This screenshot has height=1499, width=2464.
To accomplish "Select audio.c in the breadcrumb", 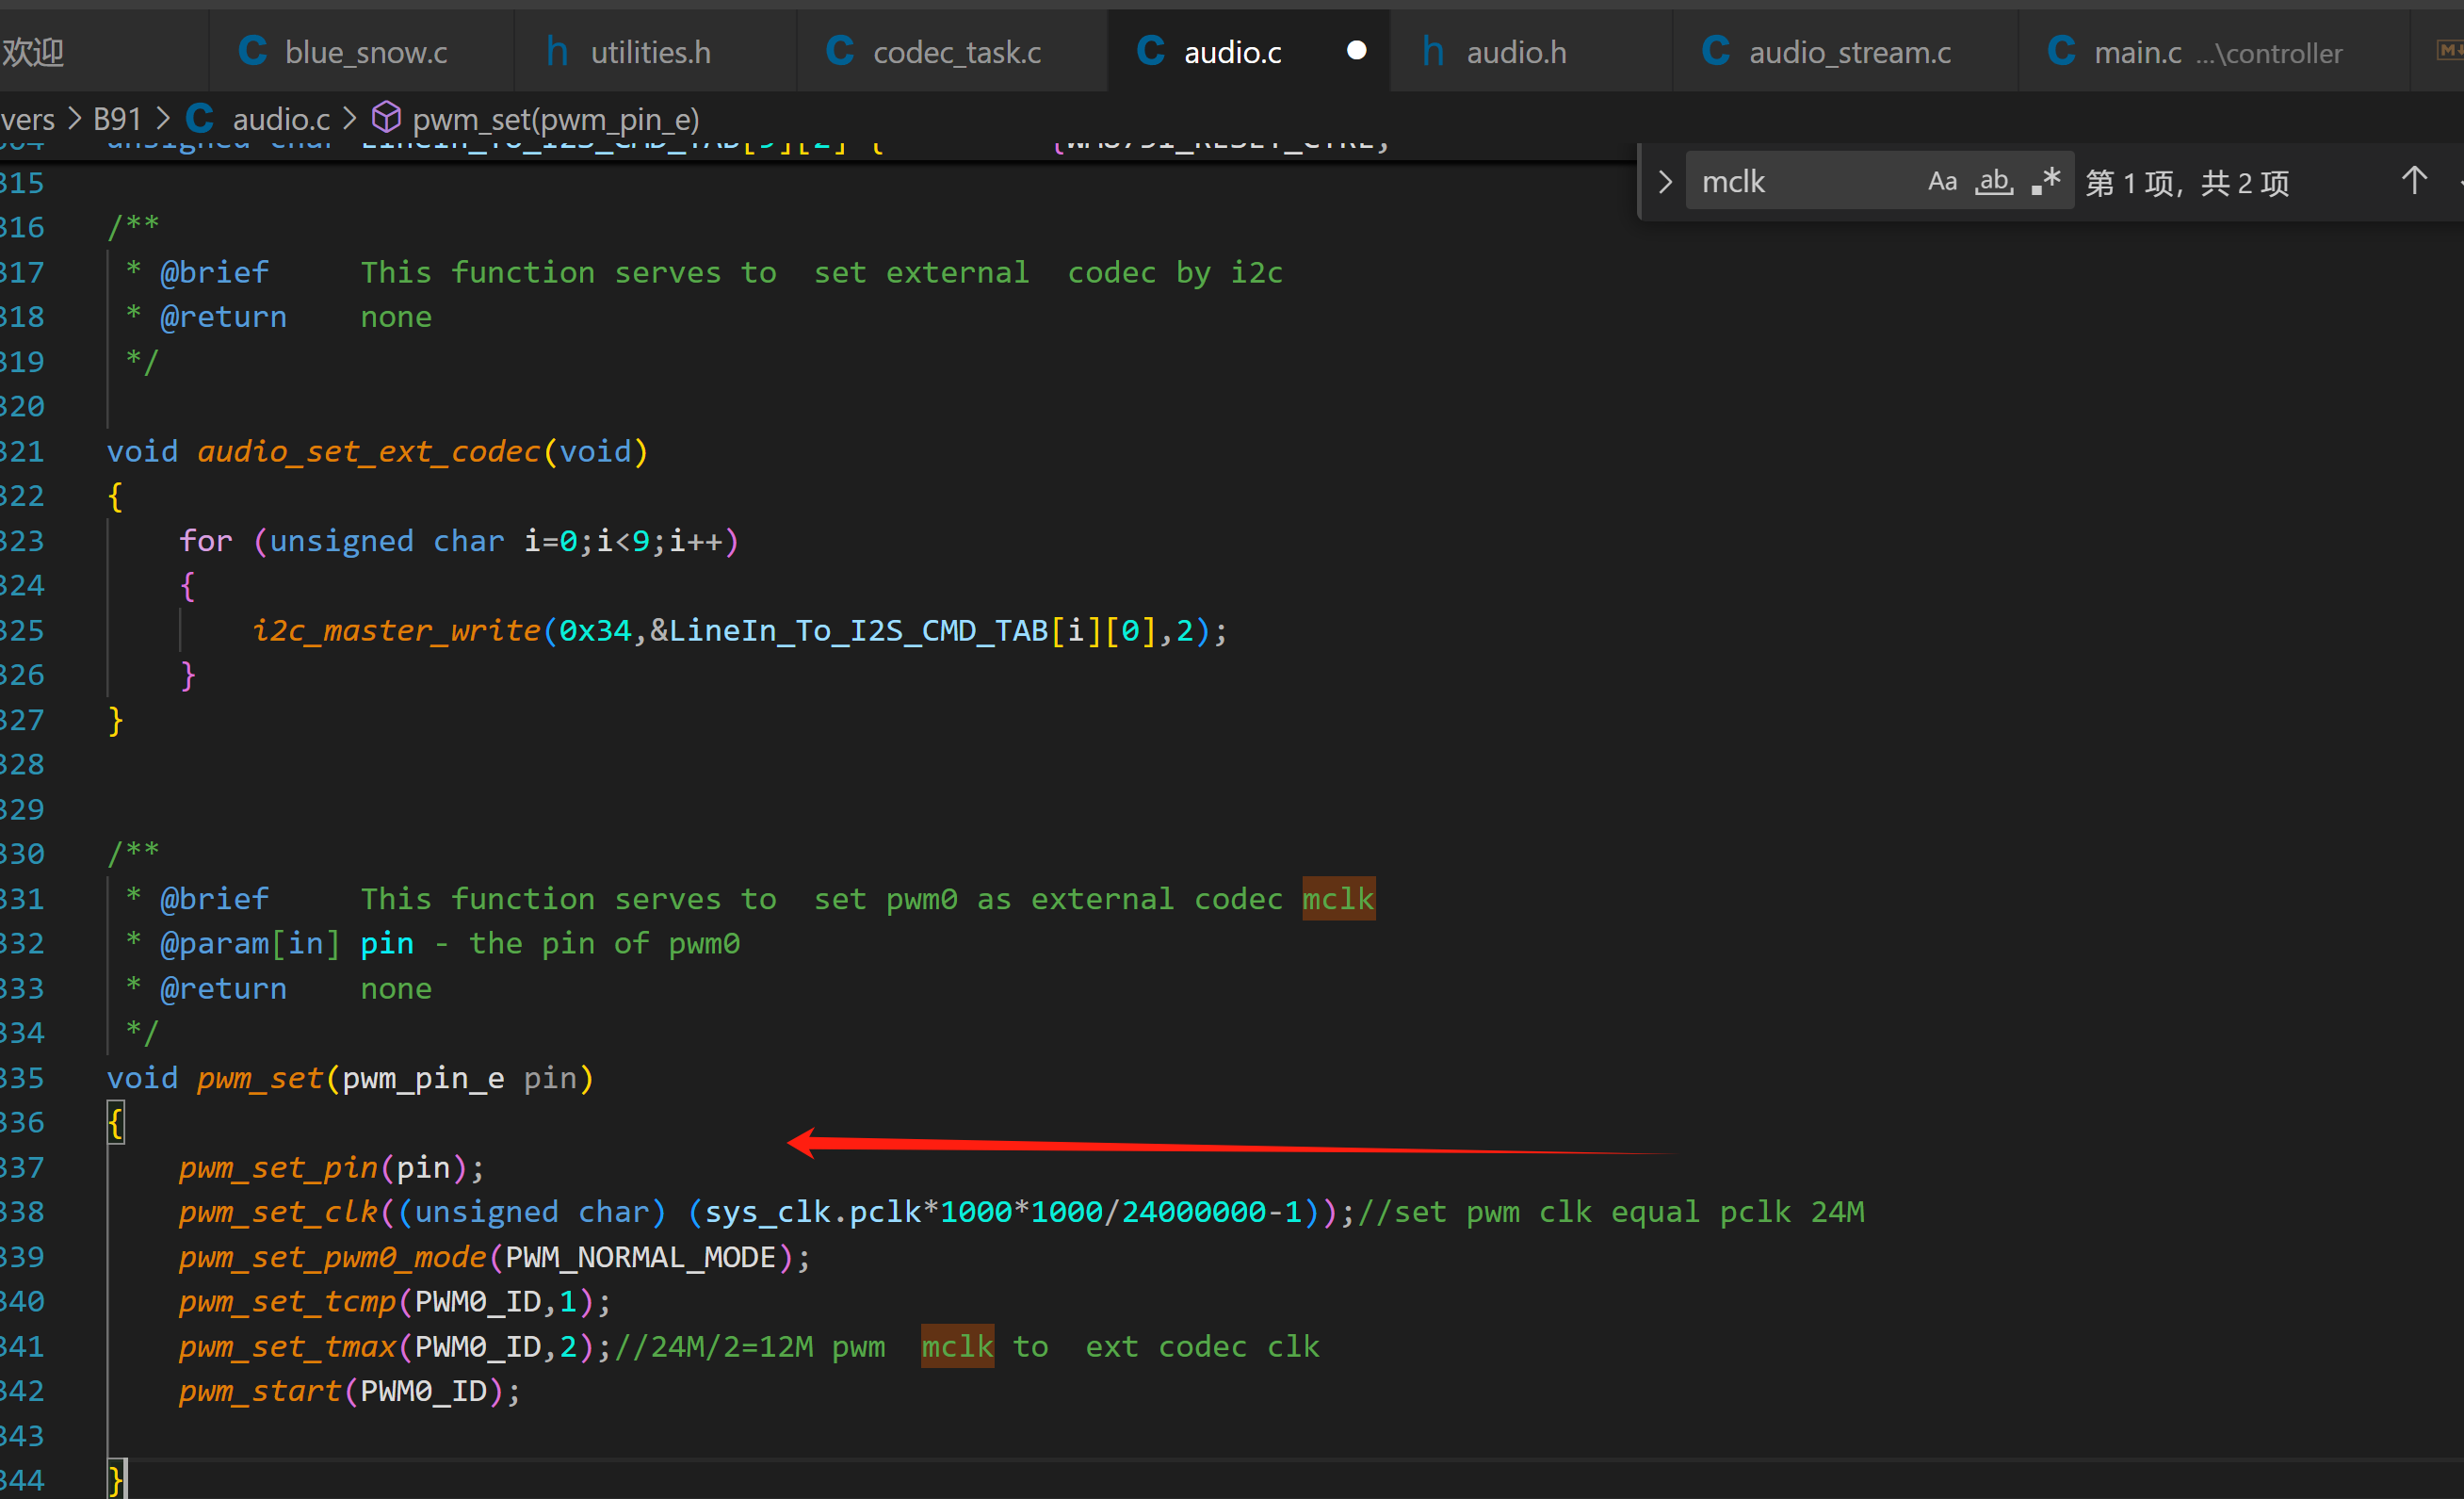I will [281, 119].
